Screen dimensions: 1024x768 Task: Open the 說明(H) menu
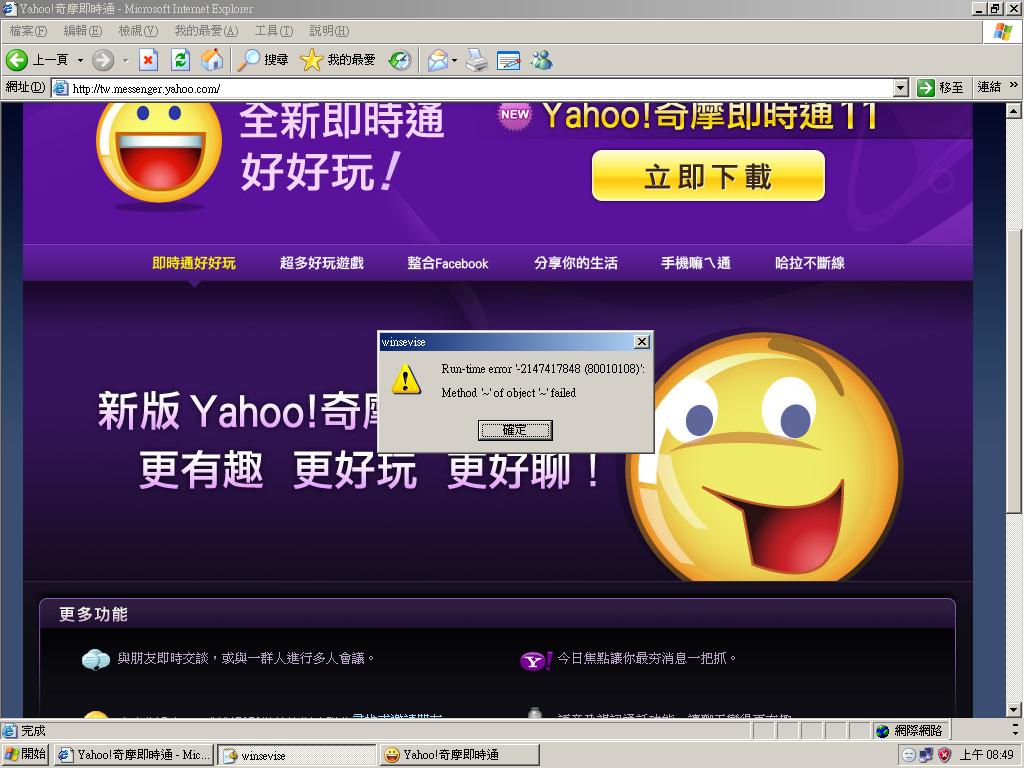point(329,31)
